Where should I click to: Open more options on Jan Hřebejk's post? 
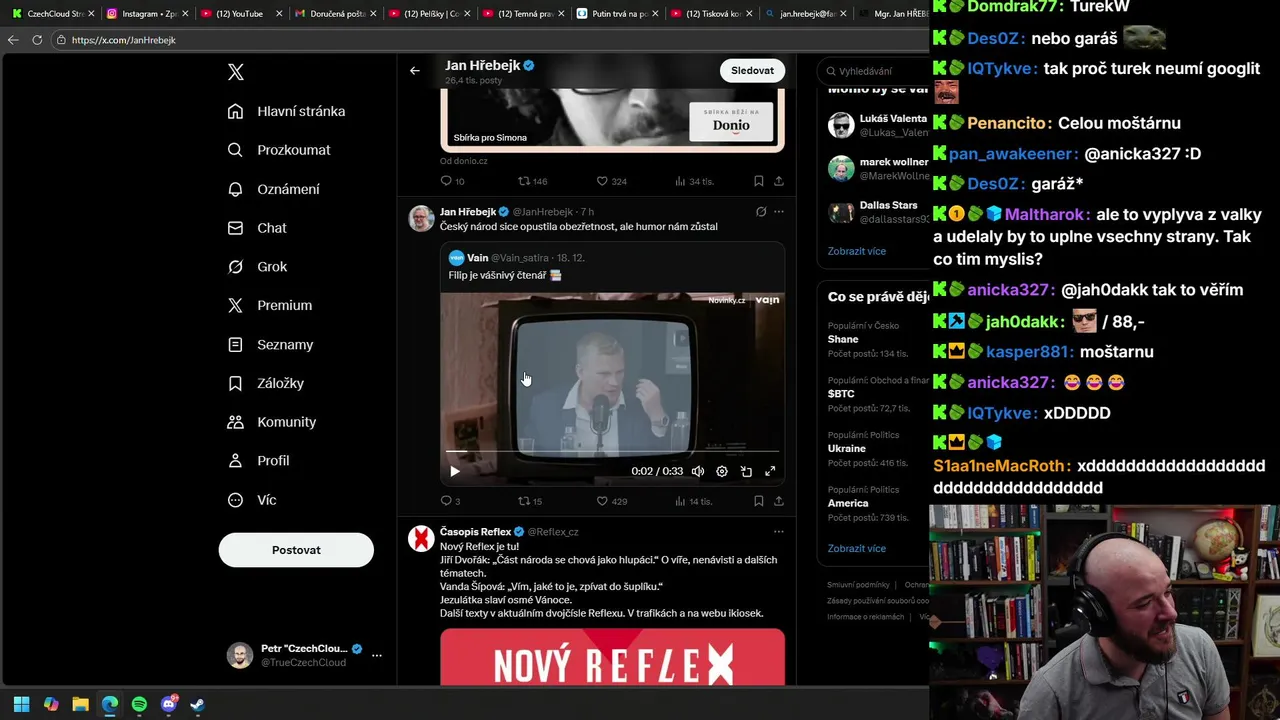tap(779, 212)
